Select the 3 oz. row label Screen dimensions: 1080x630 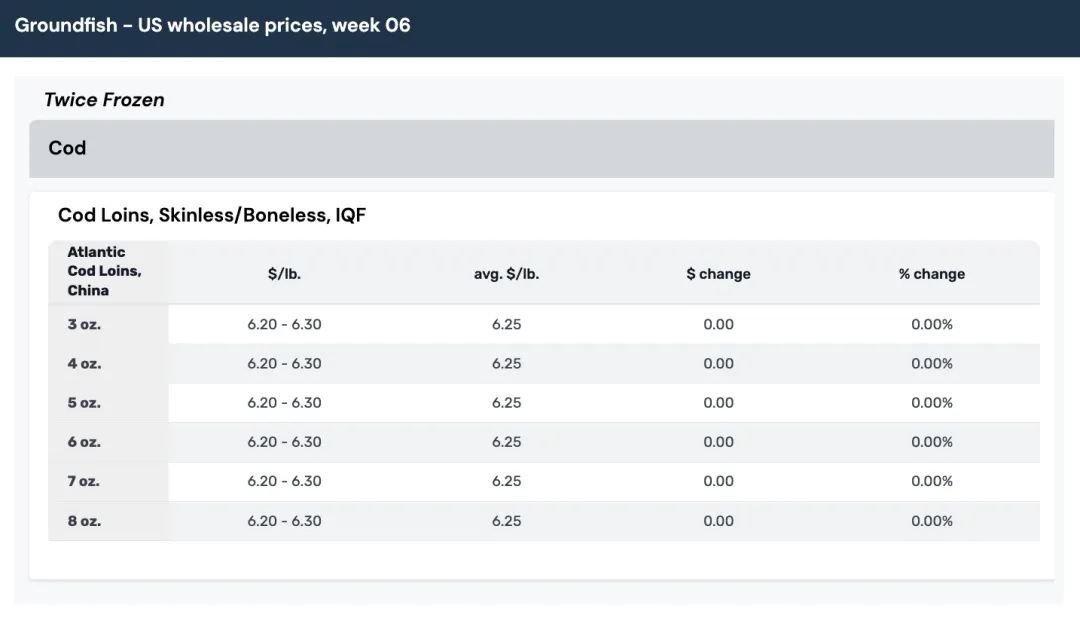(84, 325)
